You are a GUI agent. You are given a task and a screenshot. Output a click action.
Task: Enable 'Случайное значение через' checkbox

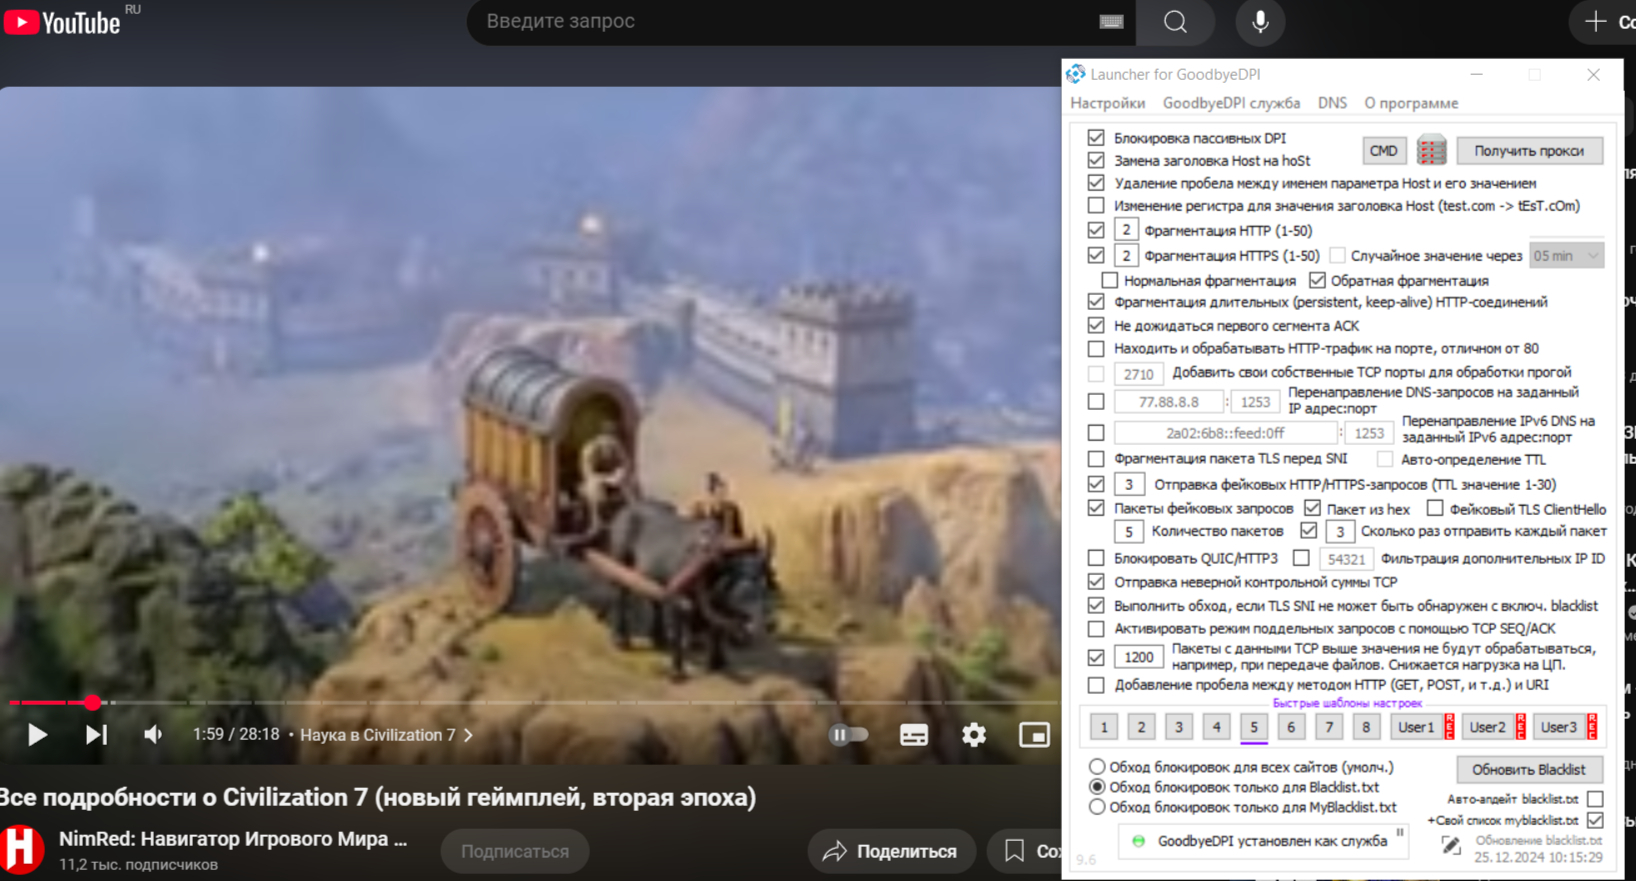(x=1337, y=255)
